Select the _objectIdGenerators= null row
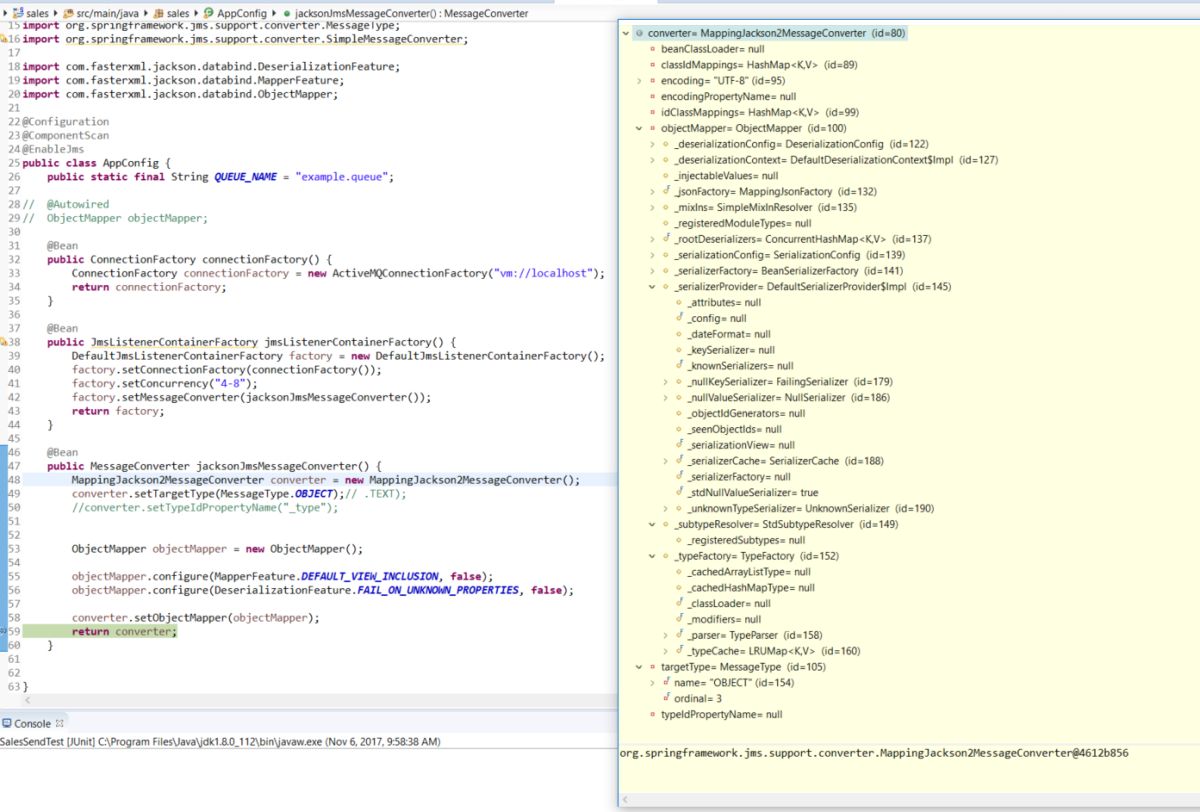 (x=745, y=413)
